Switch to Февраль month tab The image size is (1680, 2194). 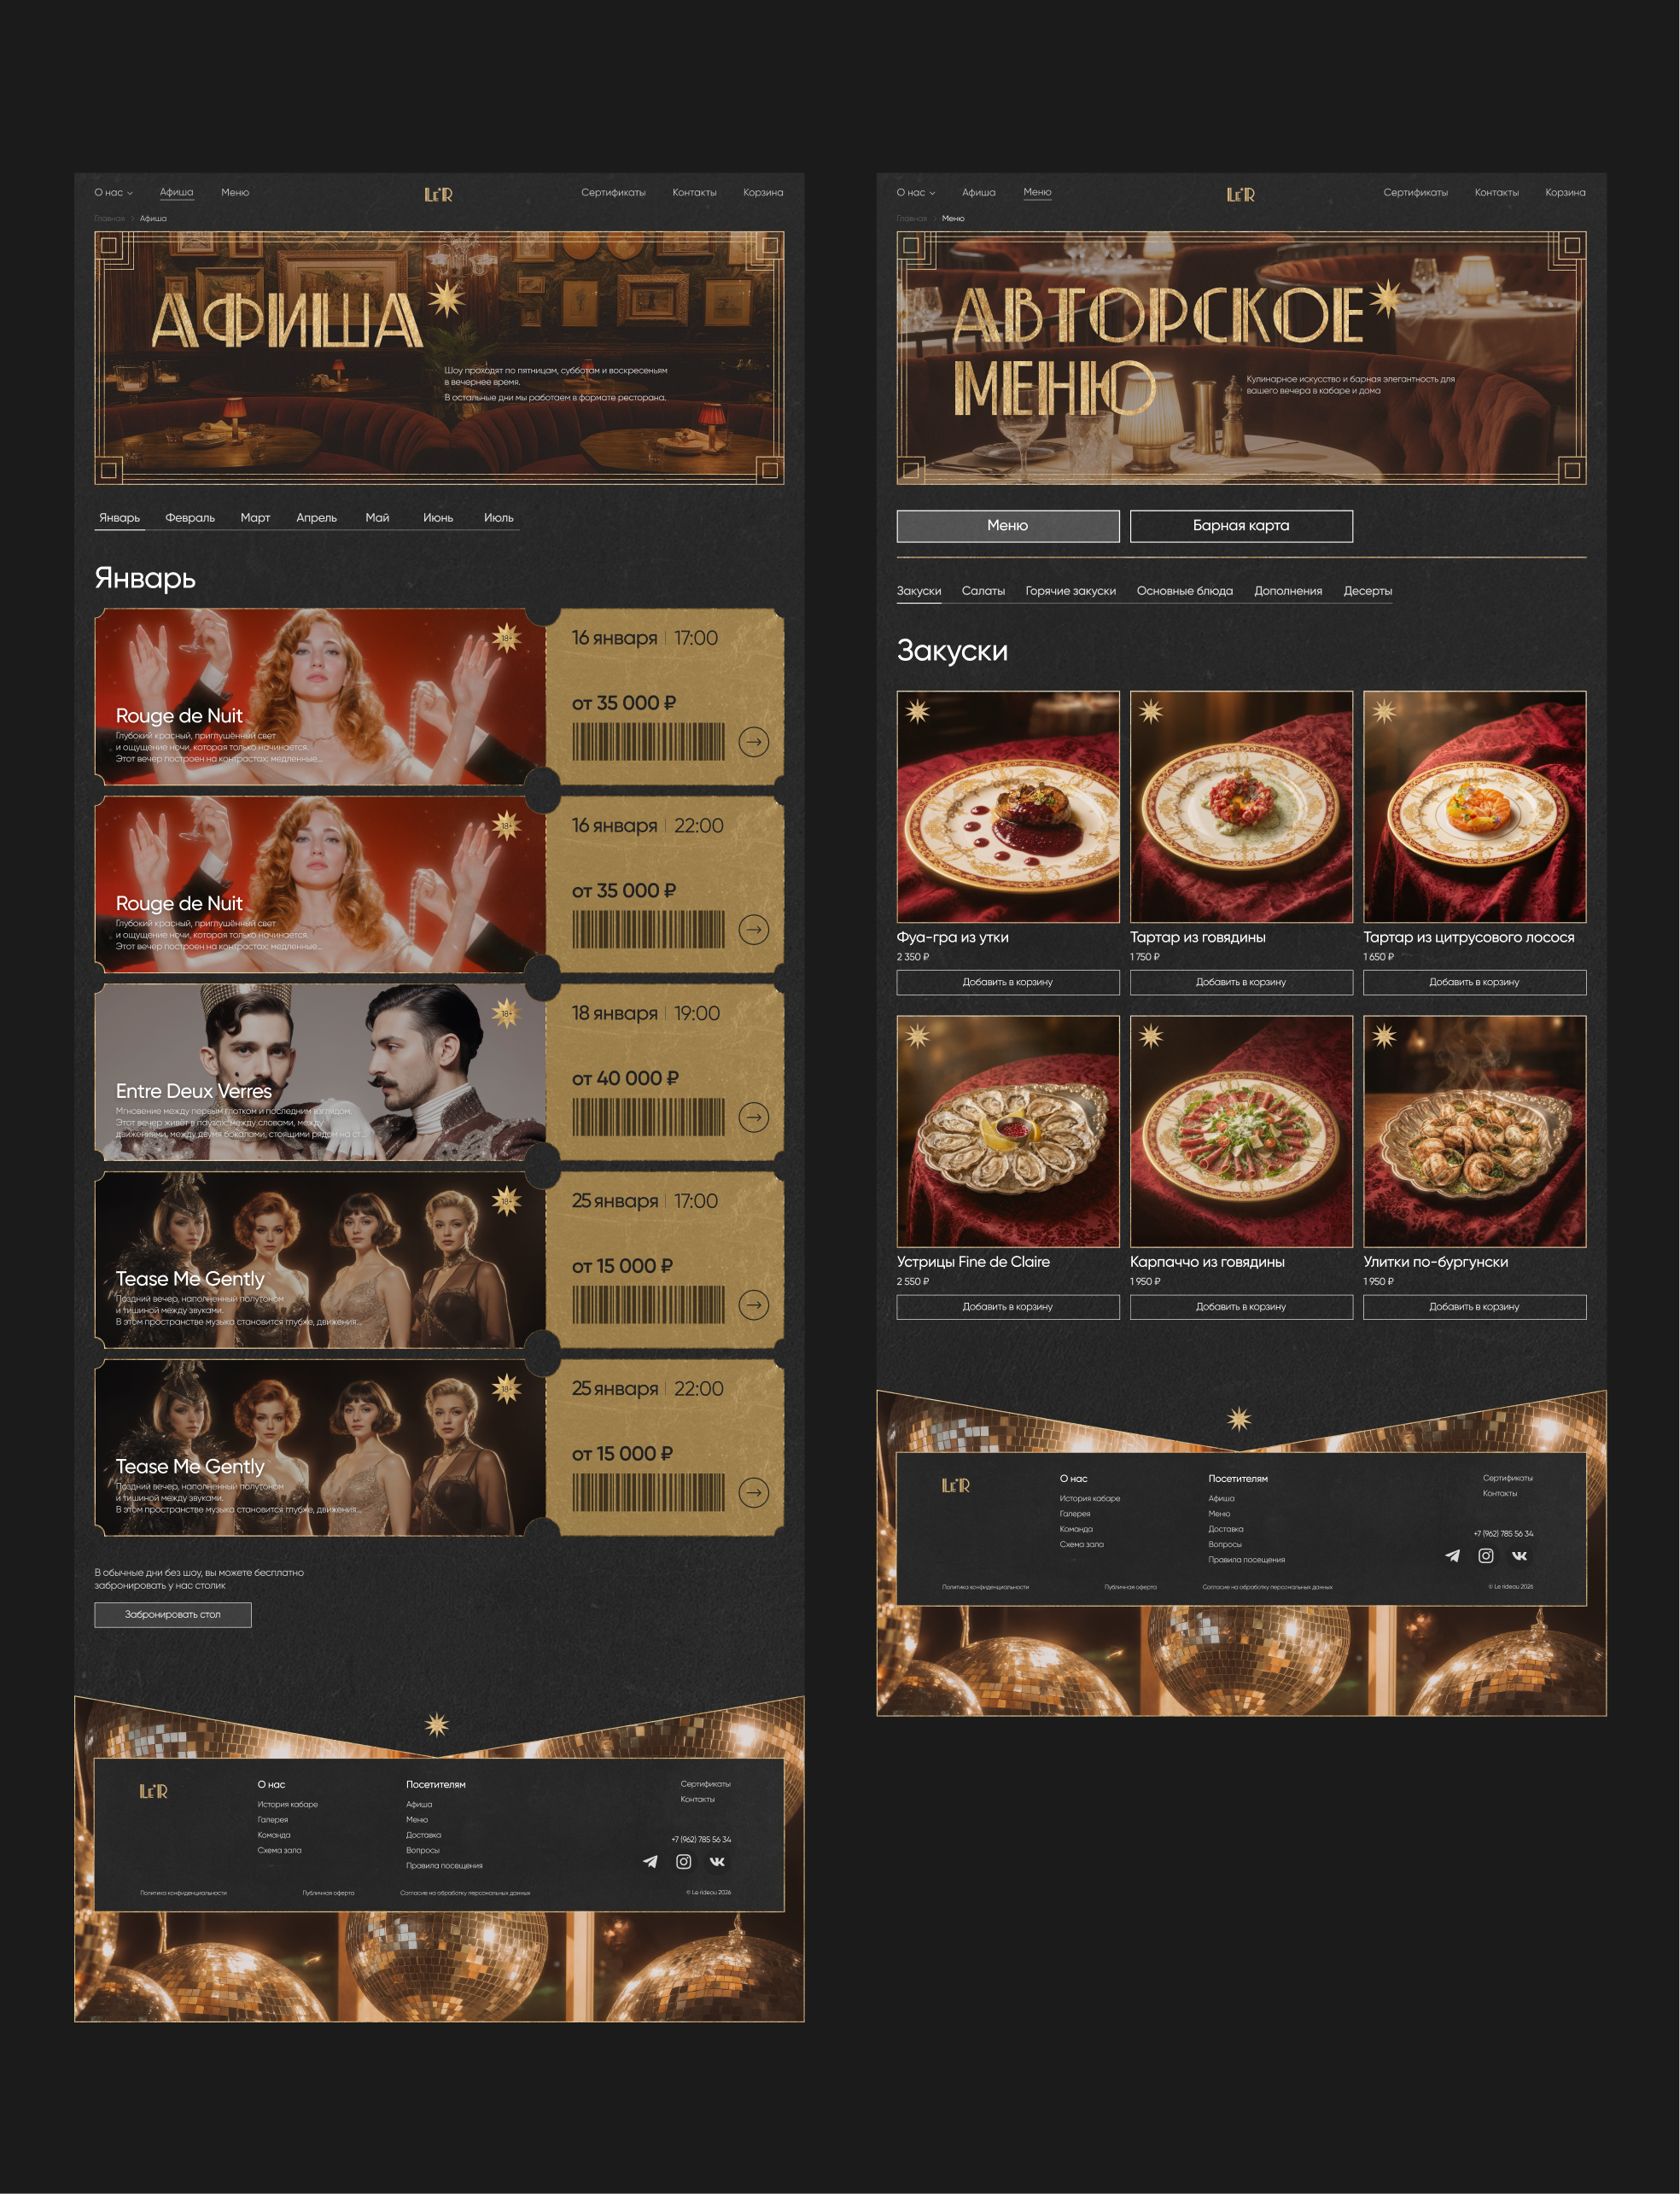pyautogui.click(x=190, y=518)
